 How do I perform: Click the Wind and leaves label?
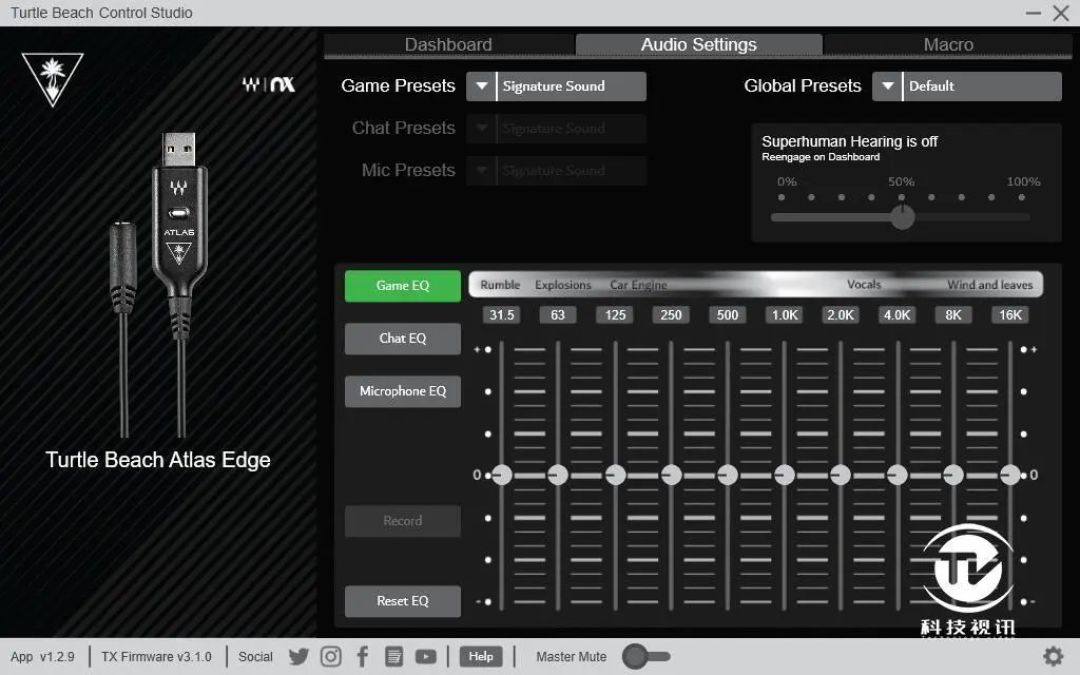pyautogui.click(x=990, y=284)
